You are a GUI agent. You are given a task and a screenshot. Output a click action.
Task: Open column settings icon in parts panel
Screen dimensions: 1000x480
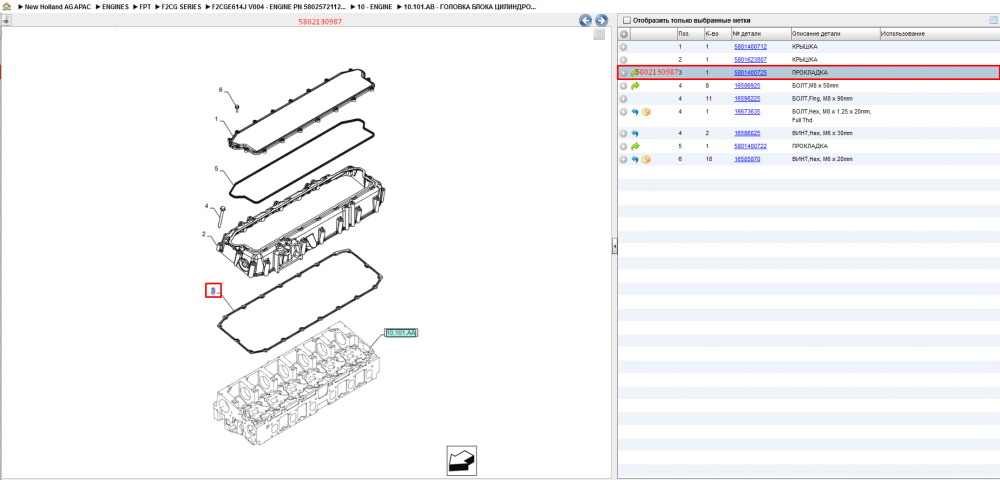992,20
